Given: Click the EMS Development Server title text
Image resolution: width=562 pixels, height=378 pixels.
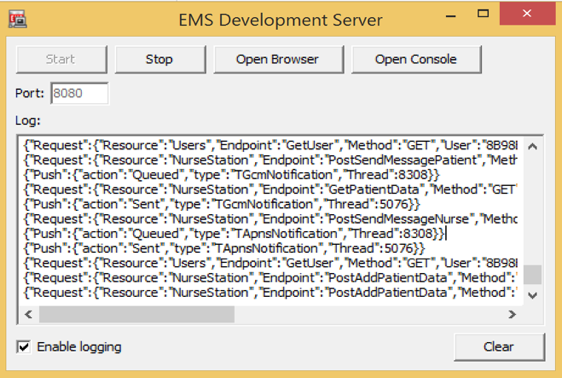Looking at the screenshot, I should (x=281, y=20).
